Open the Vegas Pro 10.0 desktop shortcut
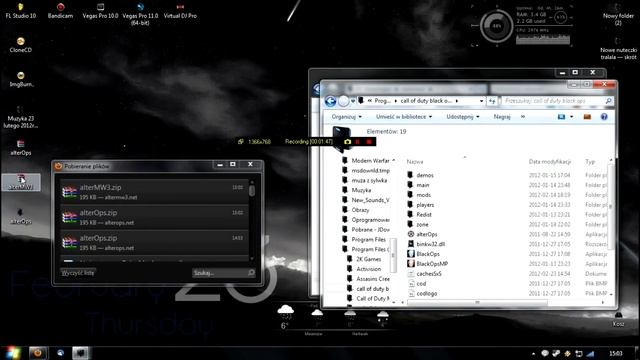This screenshot has width=640, height=360. click(x=100, y=11)
